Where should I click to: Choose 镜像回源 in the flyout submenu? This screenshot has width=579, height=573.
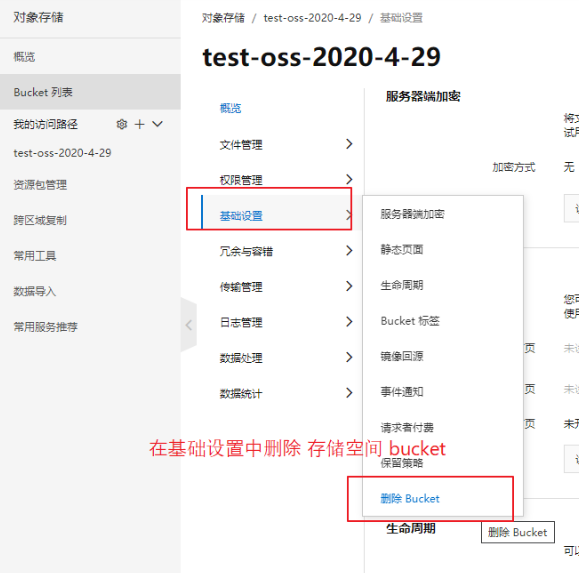pos(402,356)
